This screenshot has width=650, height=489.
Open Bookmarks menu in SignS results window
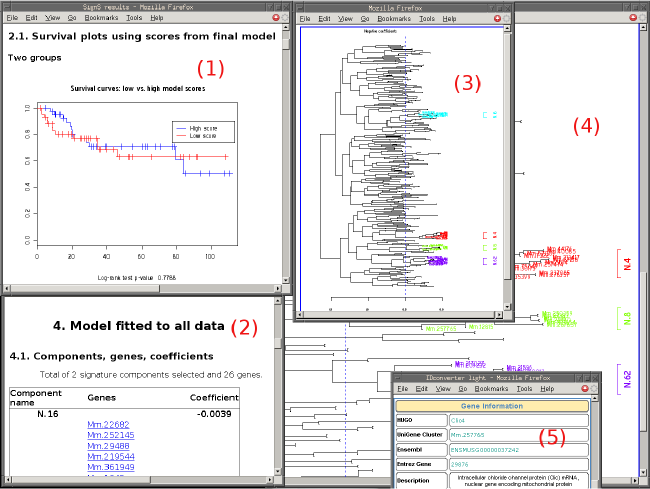click(101, 18)
